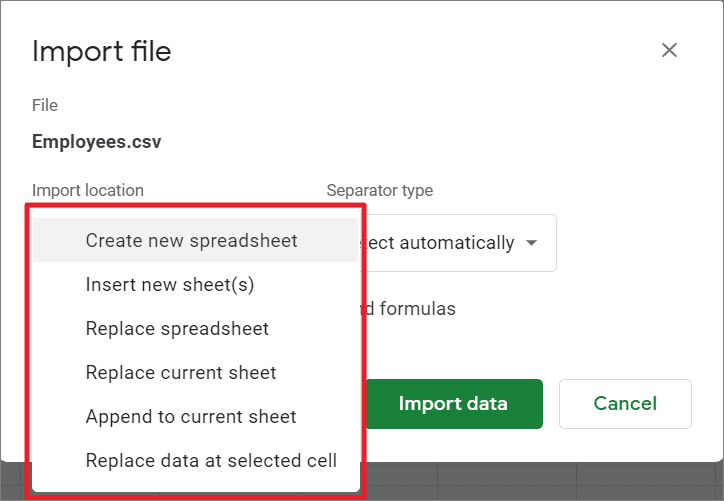
Task: Click the File heading label
Action: 45,105
